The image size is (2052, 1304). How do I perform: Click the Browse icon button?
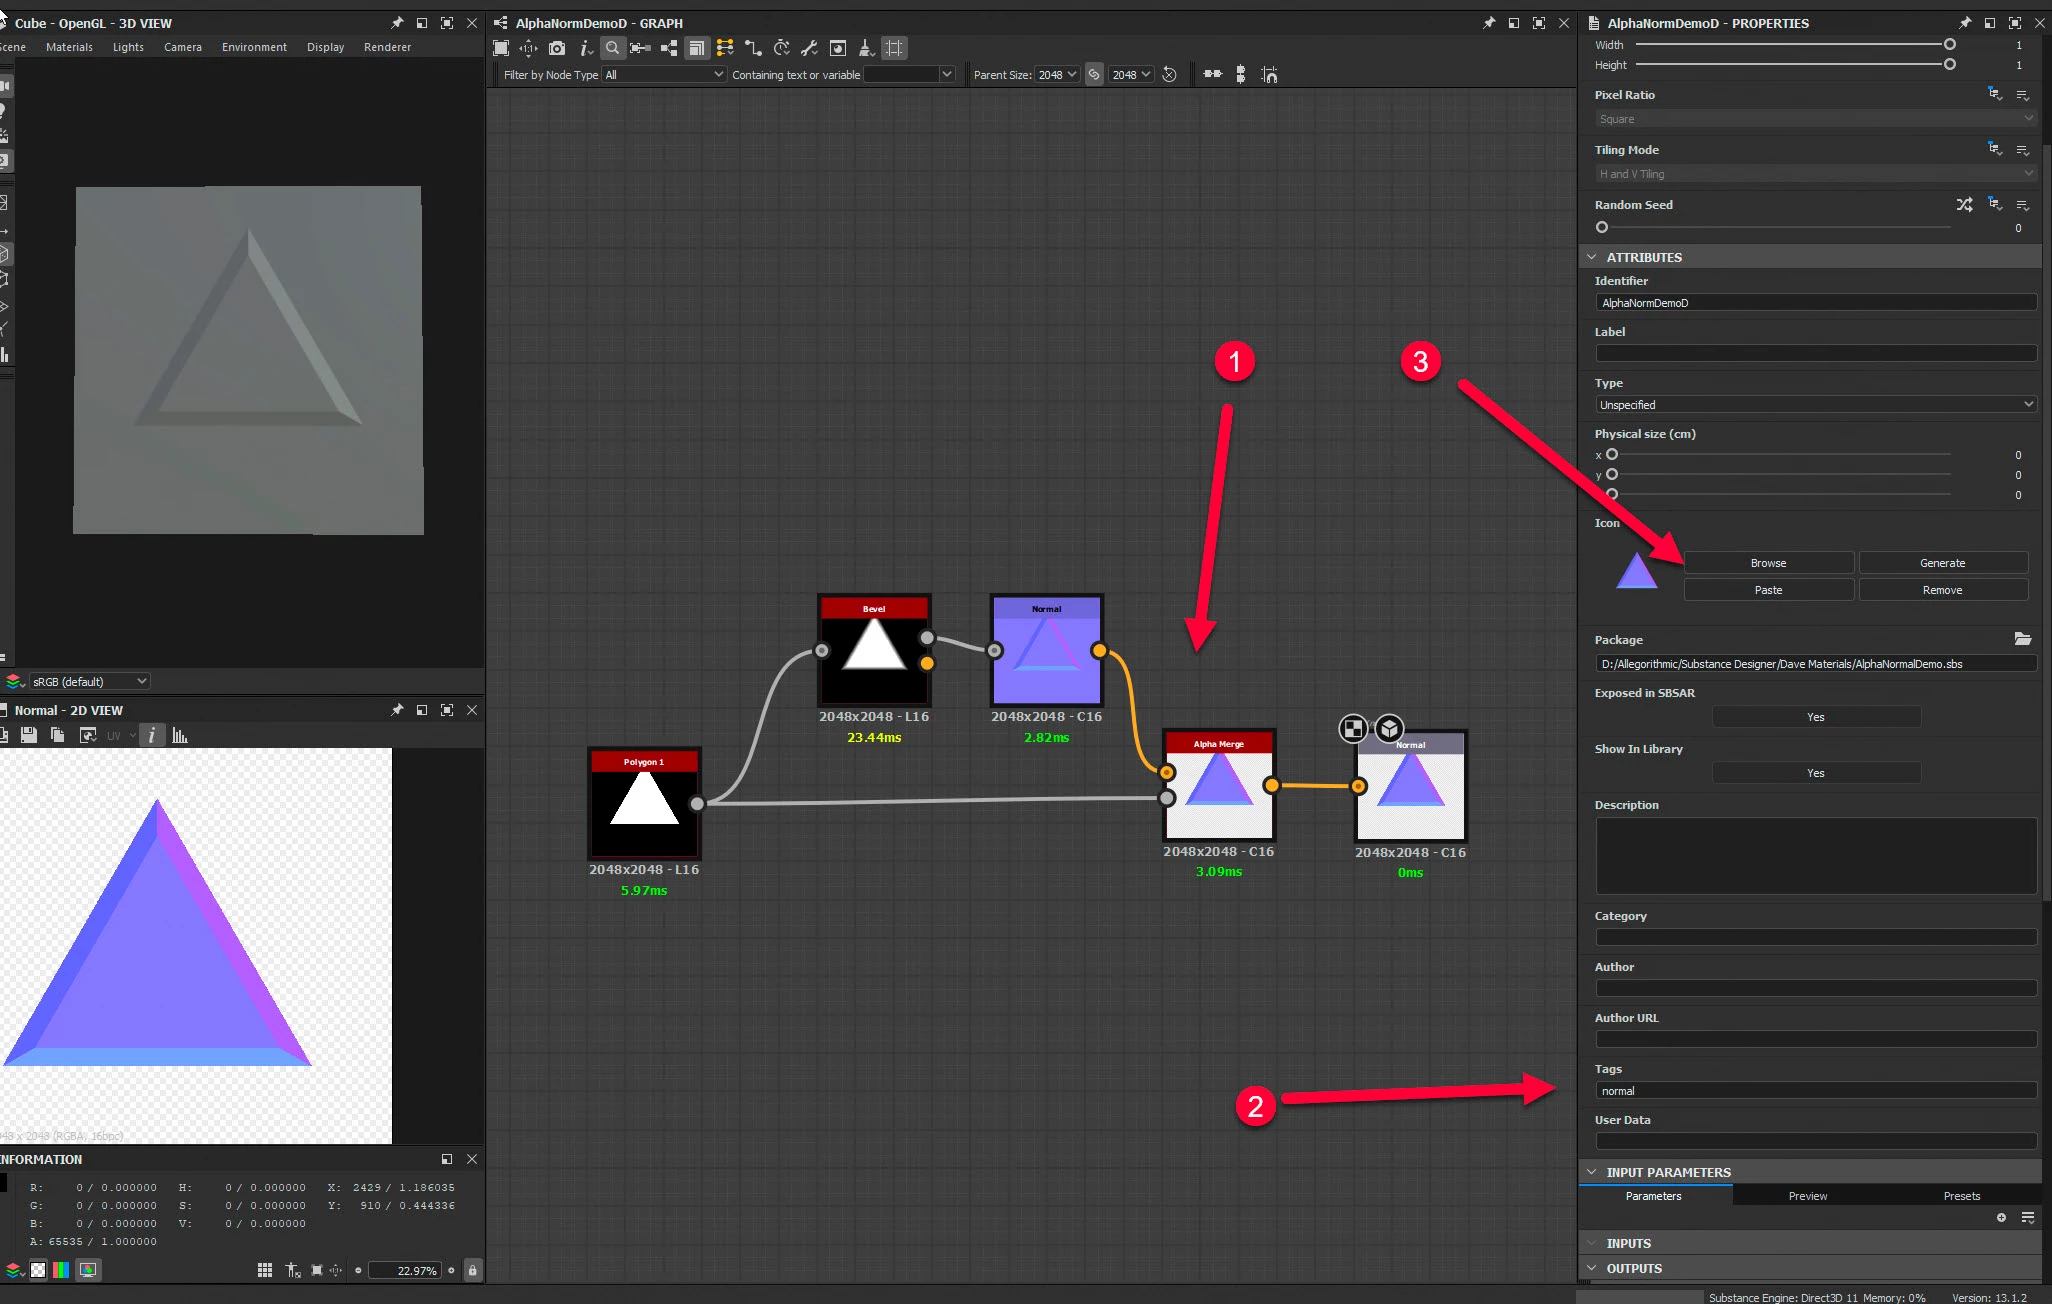pos(1768,563)
